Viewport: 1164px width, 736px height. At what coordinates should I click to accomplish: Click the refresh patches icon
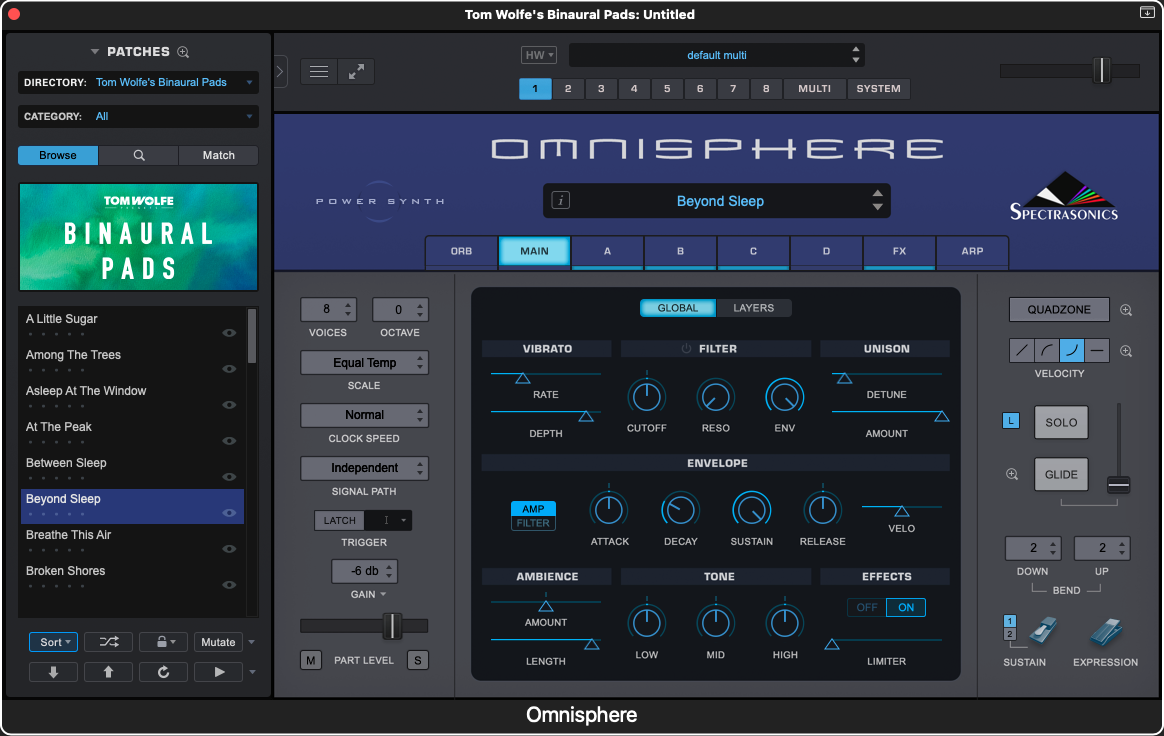click(x=163, y=672)
